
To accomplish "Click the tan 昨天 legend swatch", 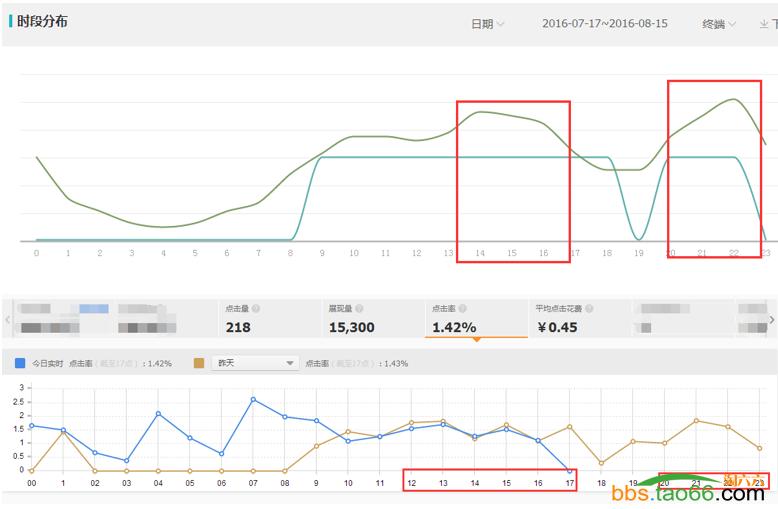I will point(198,363).
